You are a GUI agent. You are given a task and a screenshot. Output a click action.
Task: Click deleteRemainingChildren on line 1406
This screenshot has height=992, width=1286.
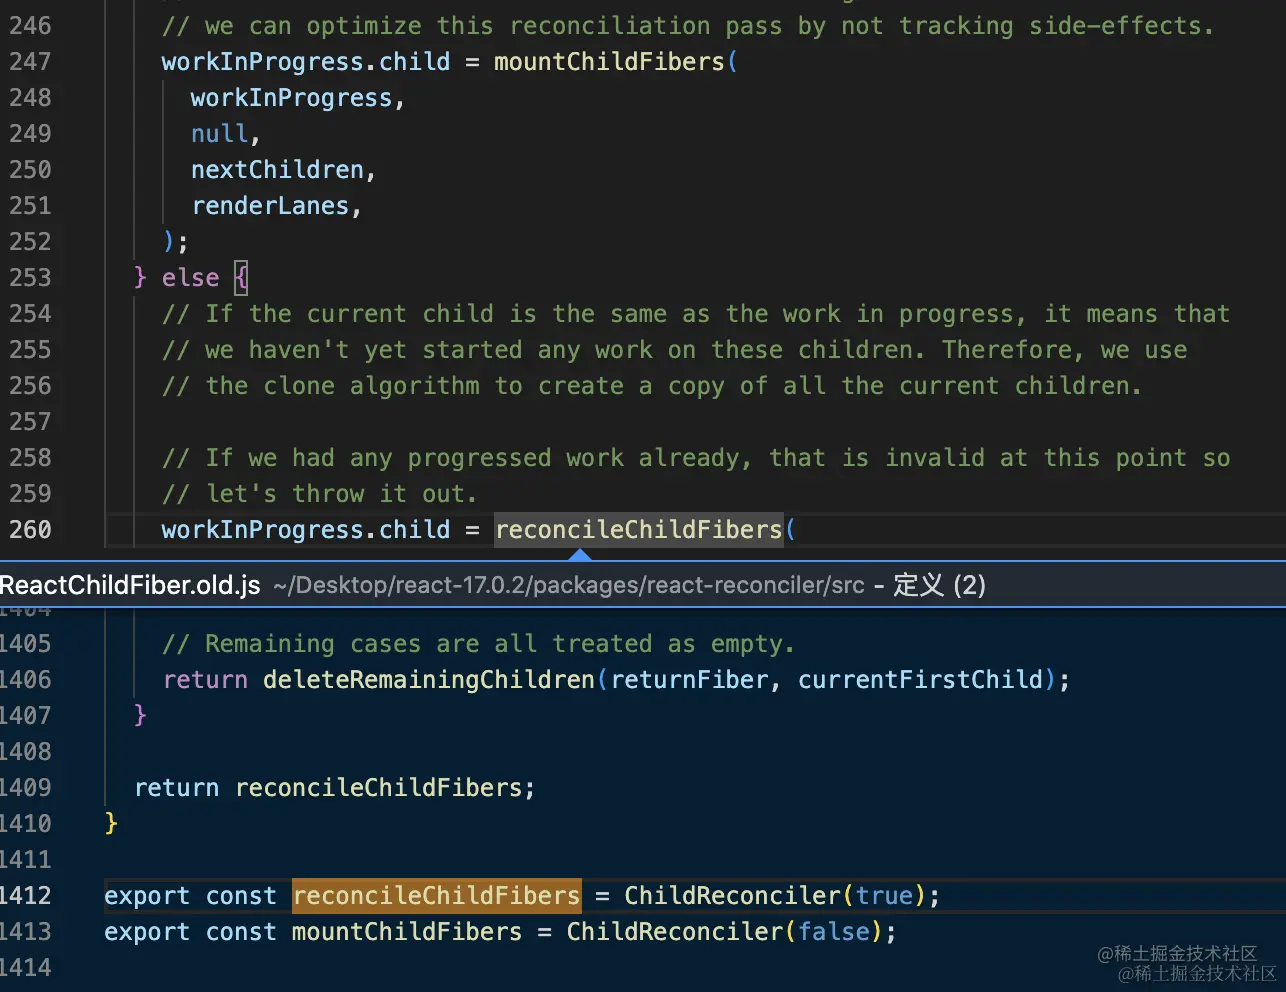click(x=429, y=680)
